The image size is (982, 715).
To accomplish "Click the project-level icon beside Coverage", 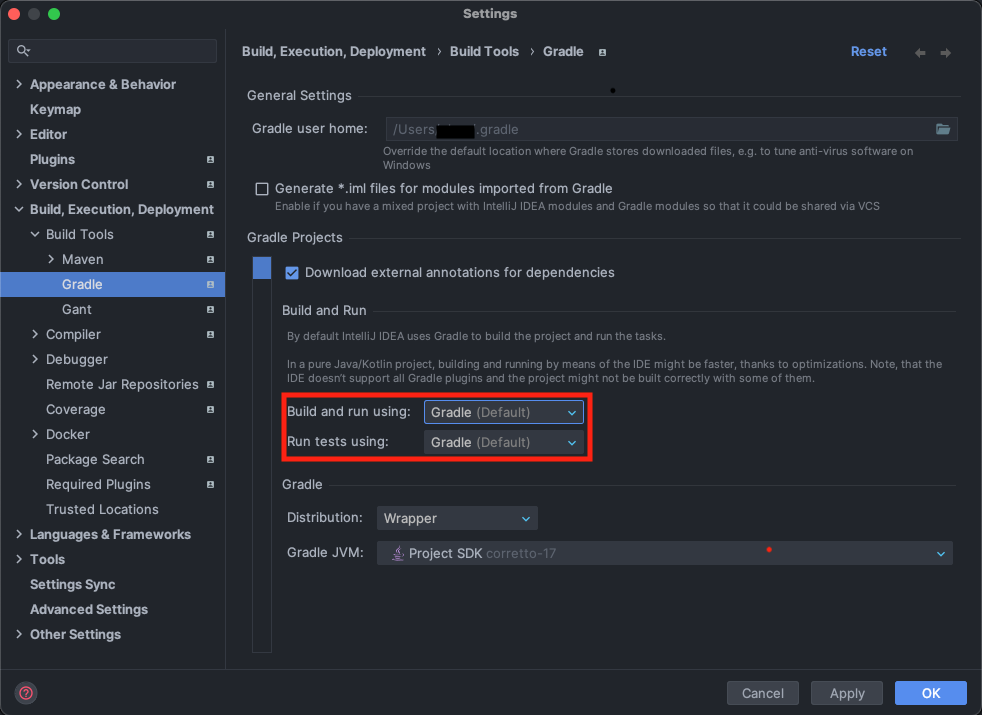I will click(210, 410).
